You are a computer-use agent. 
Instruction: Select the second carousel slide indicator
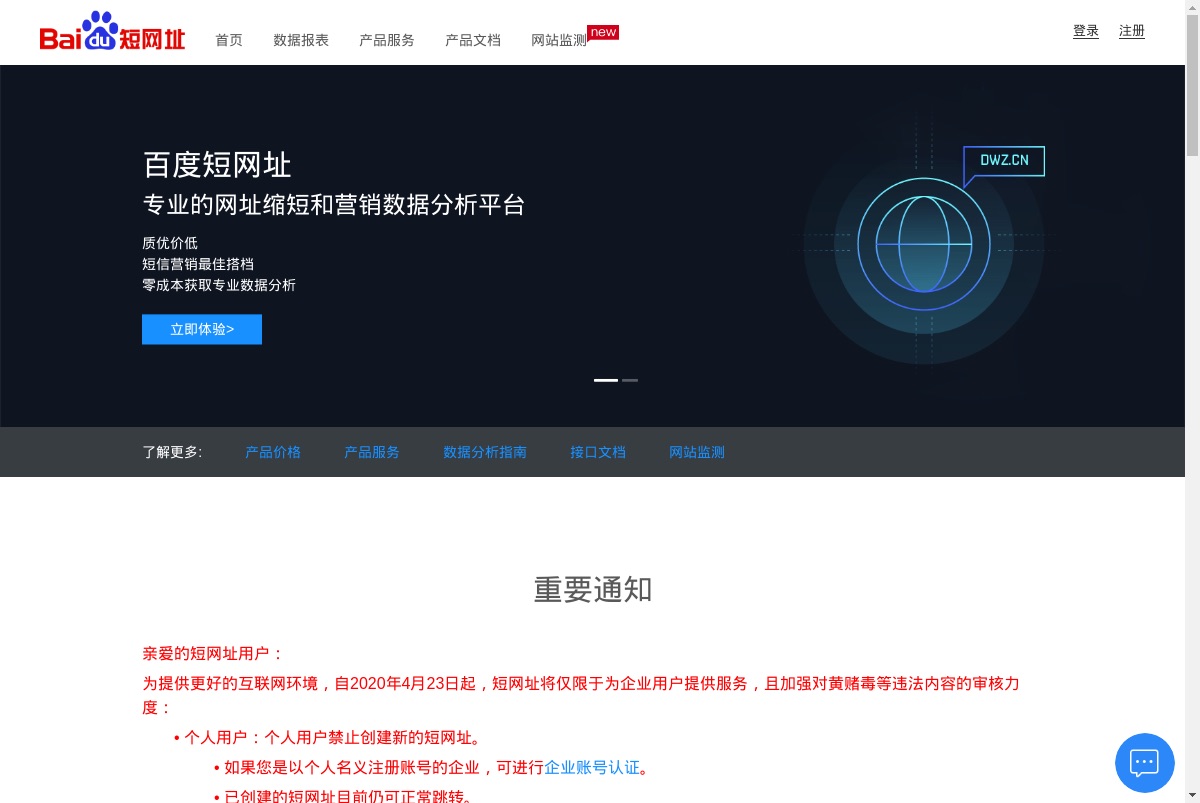(630, 380)
